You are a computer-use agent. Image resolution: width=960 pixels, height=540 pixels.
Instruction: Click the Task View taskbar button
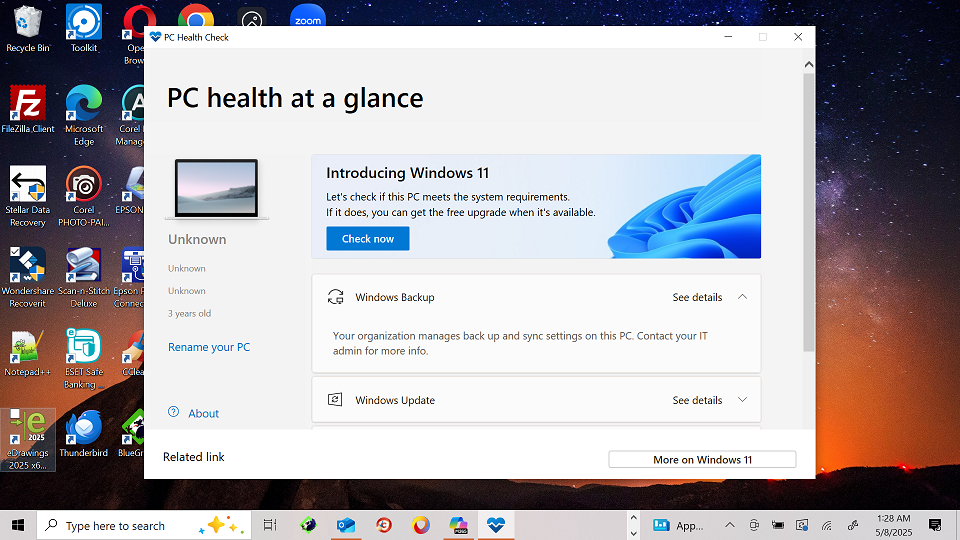(269, 525)
